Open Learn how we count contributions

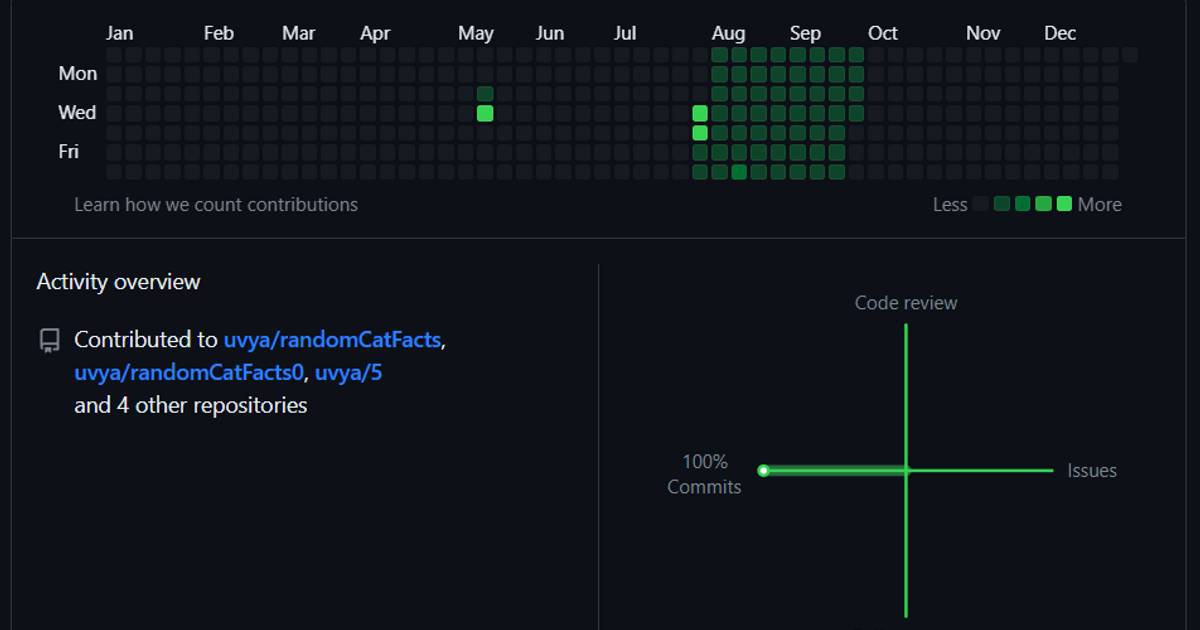(216, 205)
